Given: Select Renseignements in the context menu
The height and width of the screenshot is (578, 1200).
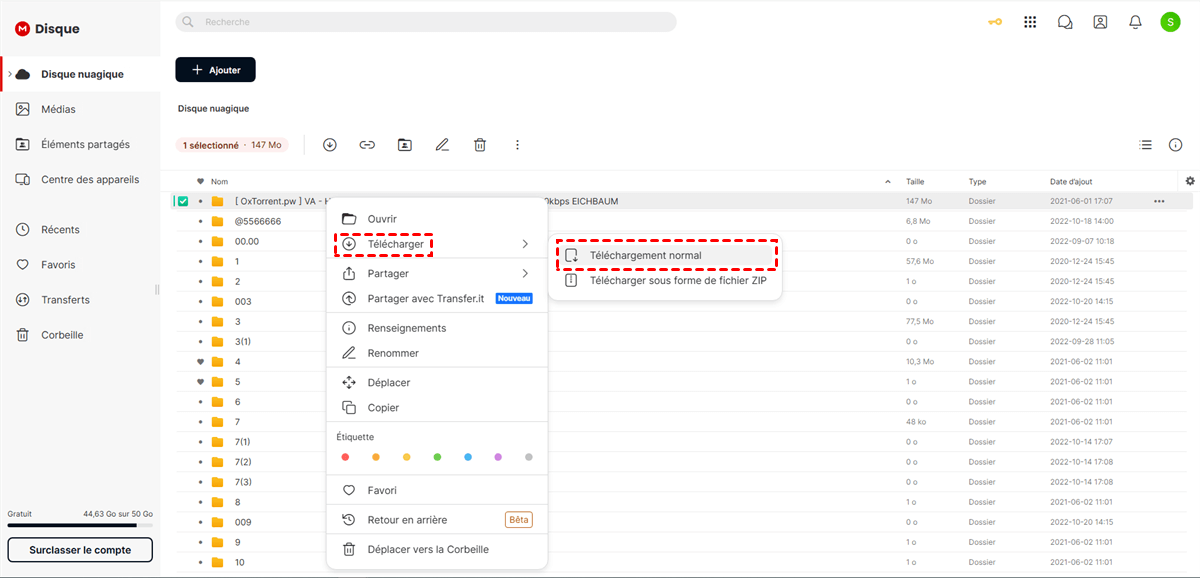Looking at the screenshot, I should (x=437, y=328).
